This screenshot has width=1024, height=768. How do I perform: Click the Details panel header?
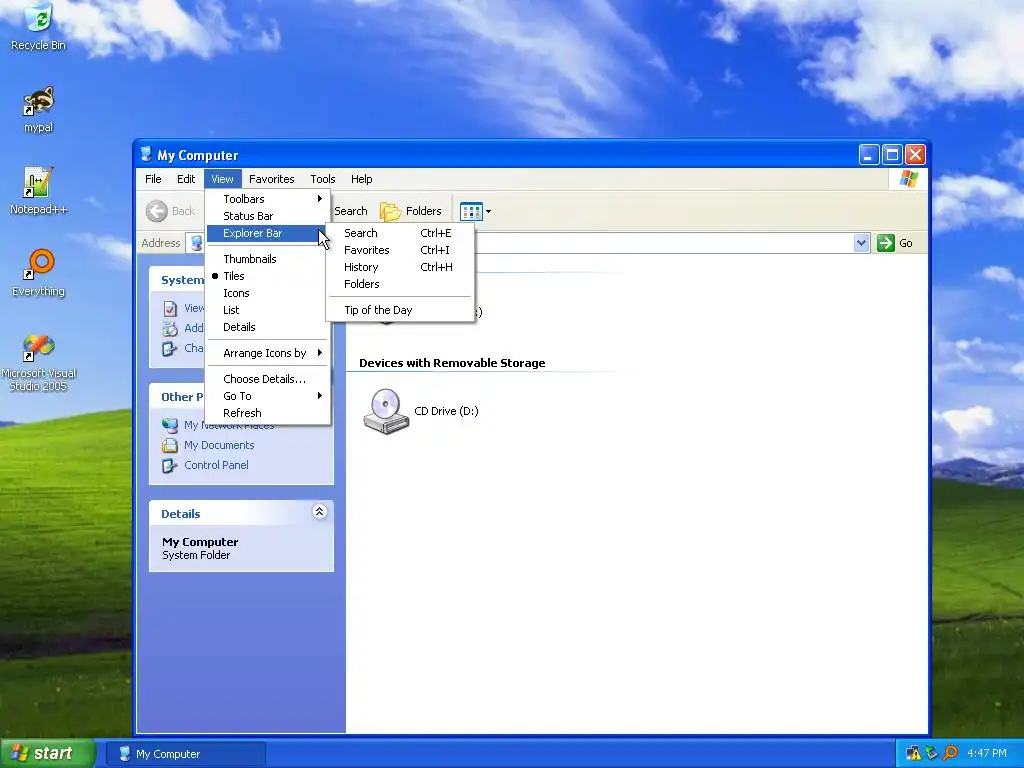tap(242, 513)
